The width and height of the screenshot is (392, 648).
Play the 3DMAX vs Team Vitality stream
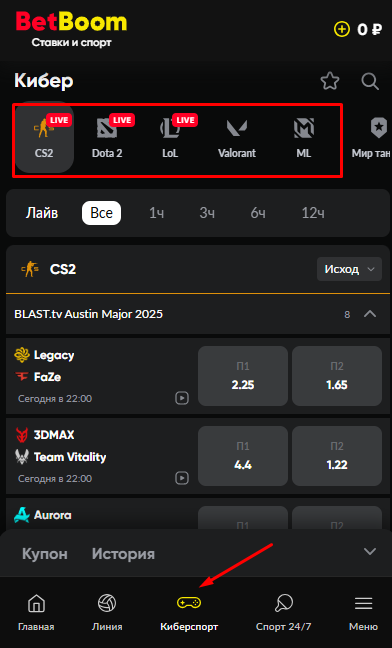coord(182,478)
